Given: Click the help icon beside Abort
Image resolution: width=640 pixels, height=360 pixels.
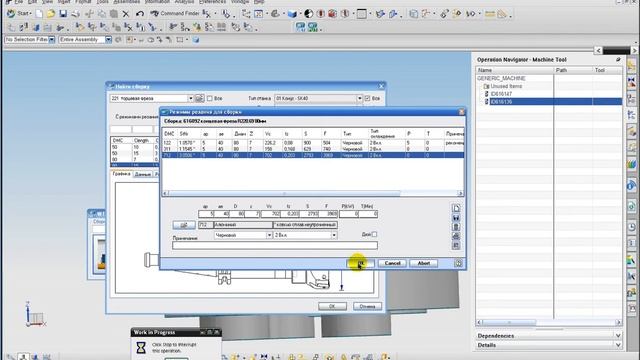Looking at the screenshot, I should tap(458, 263).
